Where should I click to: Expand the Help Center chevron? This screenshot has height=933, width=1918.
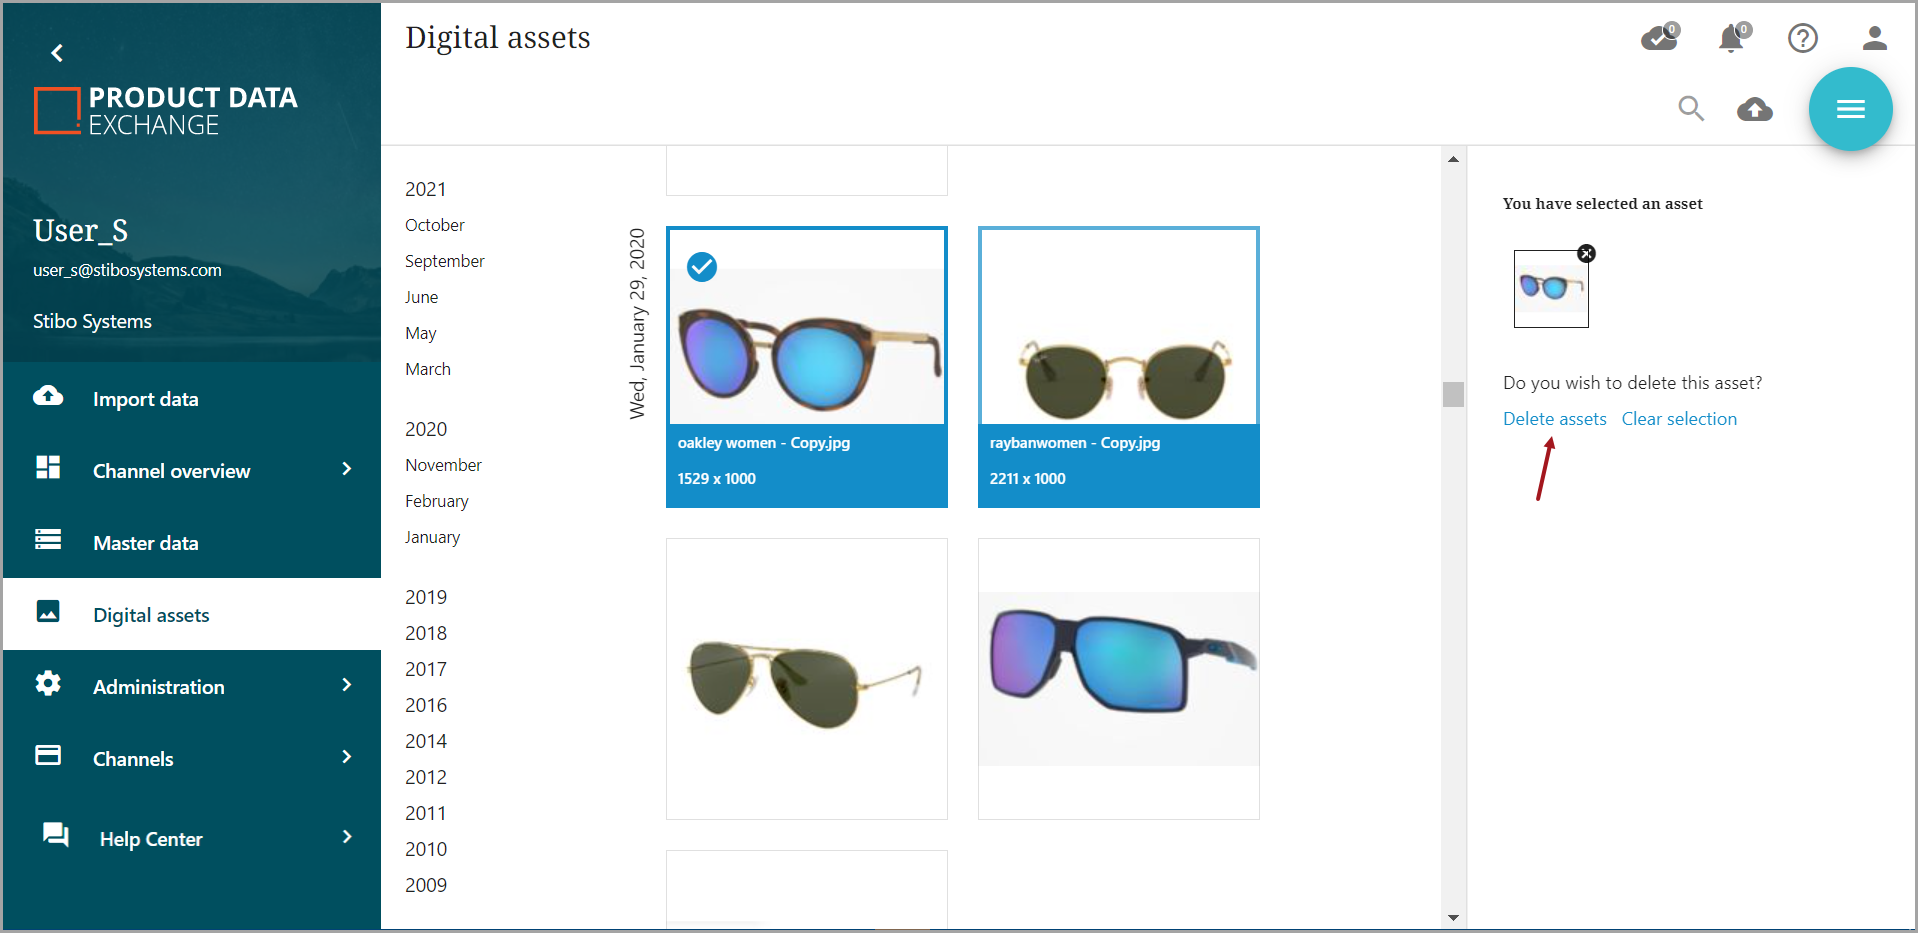346,837
